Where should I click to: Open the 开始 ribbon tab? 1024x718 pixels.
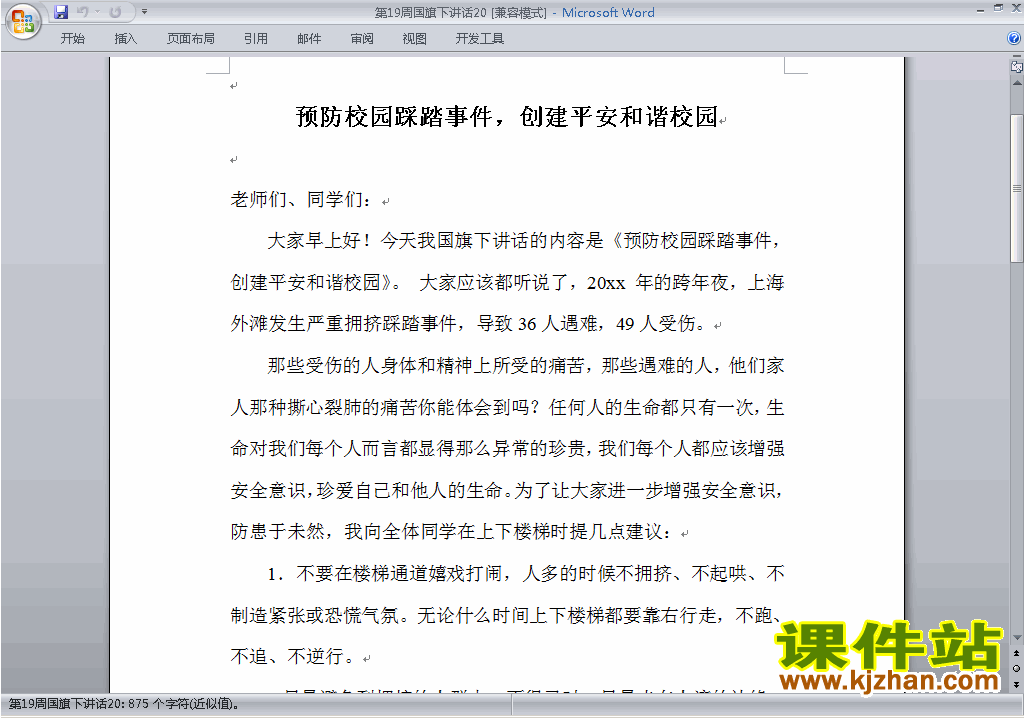[72, 39]
